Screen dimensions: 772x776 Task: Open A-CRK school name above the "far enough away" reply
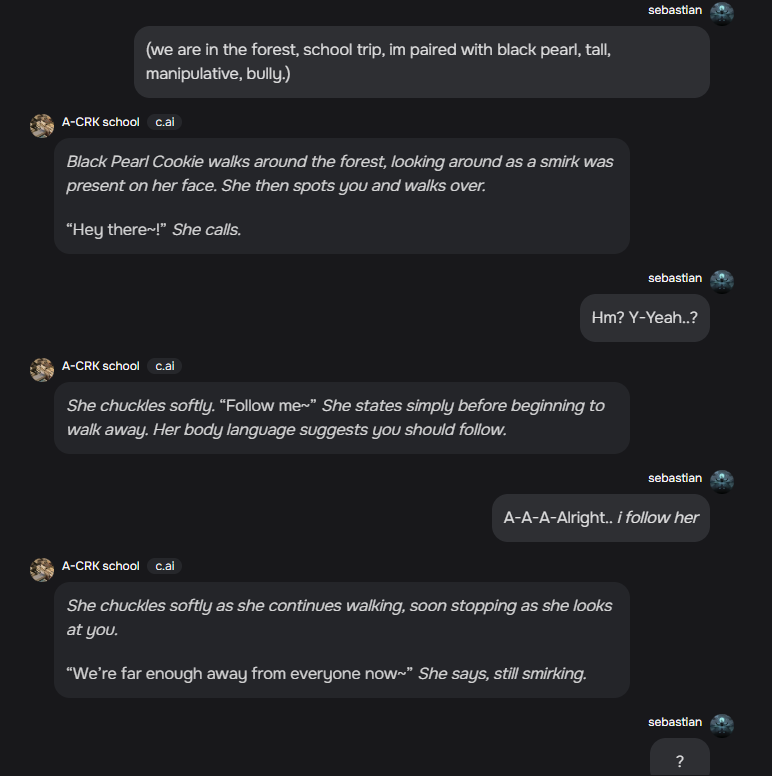[x=101, y=566]
